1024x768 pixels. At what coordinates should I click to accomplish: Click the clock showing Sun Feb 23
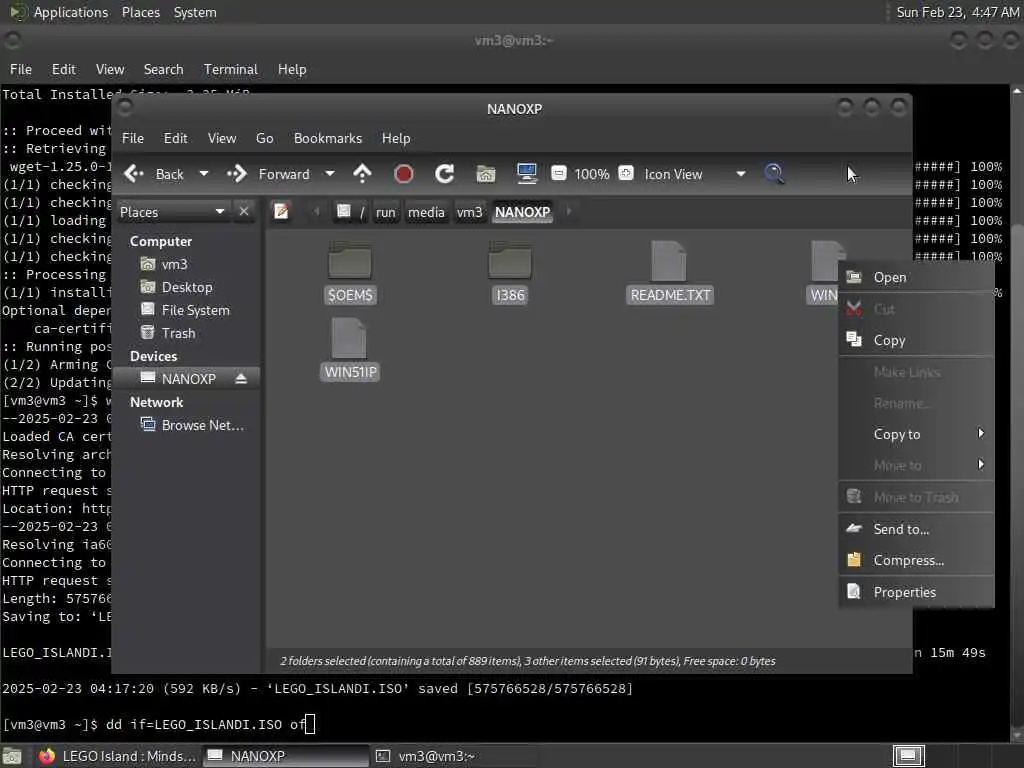[x=957, y=12]
